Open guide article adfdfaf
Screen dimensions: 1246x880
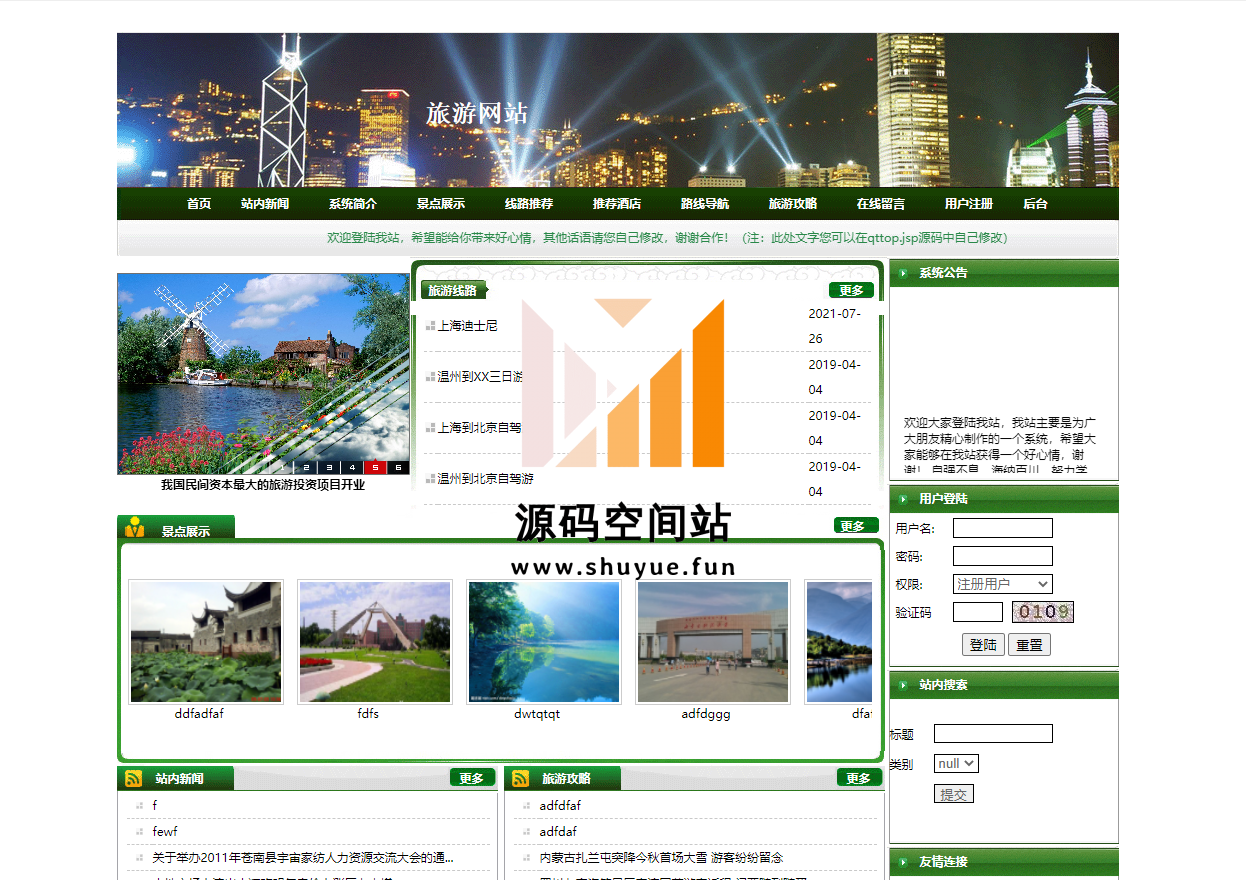[560, 806]
